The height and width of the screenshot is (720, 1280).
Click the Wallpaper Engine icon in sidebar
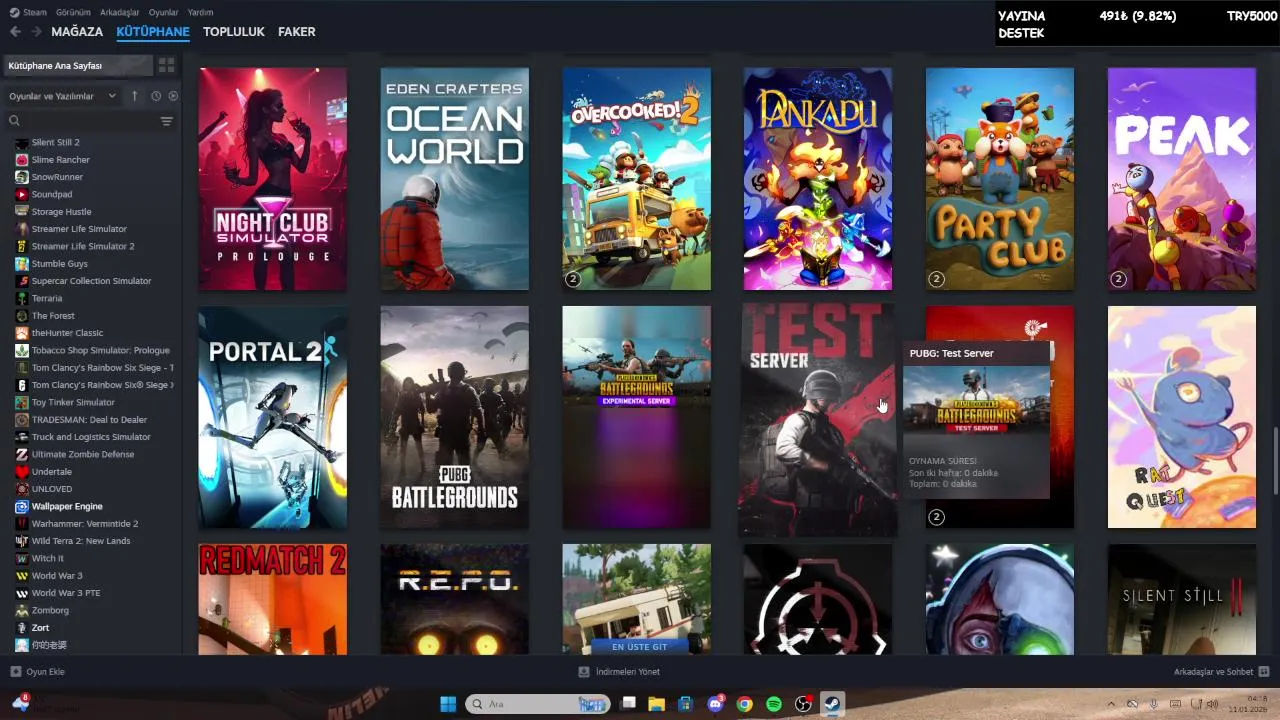click(x=22, y=506)
